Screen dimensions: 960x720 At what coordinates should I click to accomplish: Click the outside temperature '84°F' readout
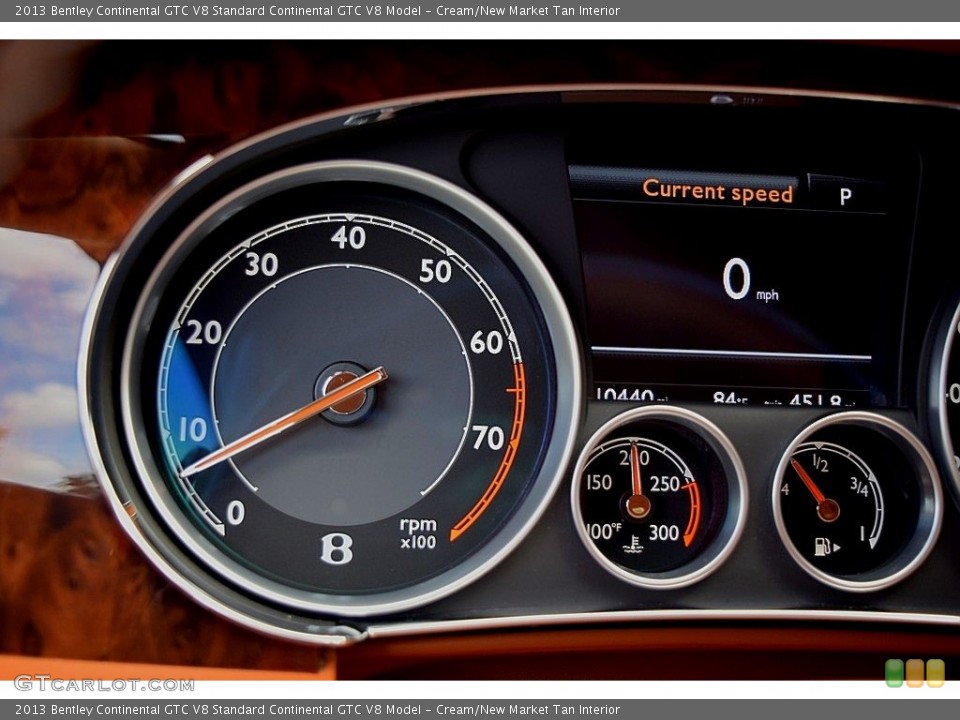click(730, 398)
